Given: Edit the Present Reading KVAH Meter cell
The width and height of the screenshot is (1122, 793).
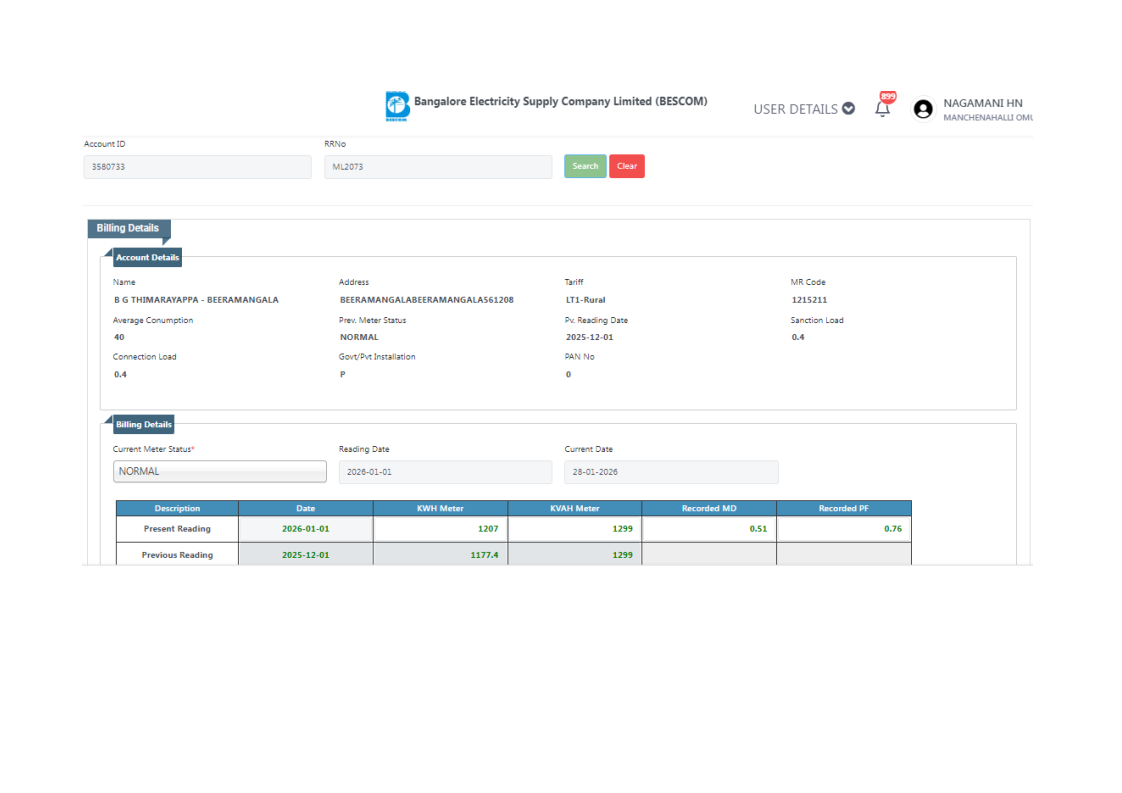Looking at the screenshot, I should 574,528.
